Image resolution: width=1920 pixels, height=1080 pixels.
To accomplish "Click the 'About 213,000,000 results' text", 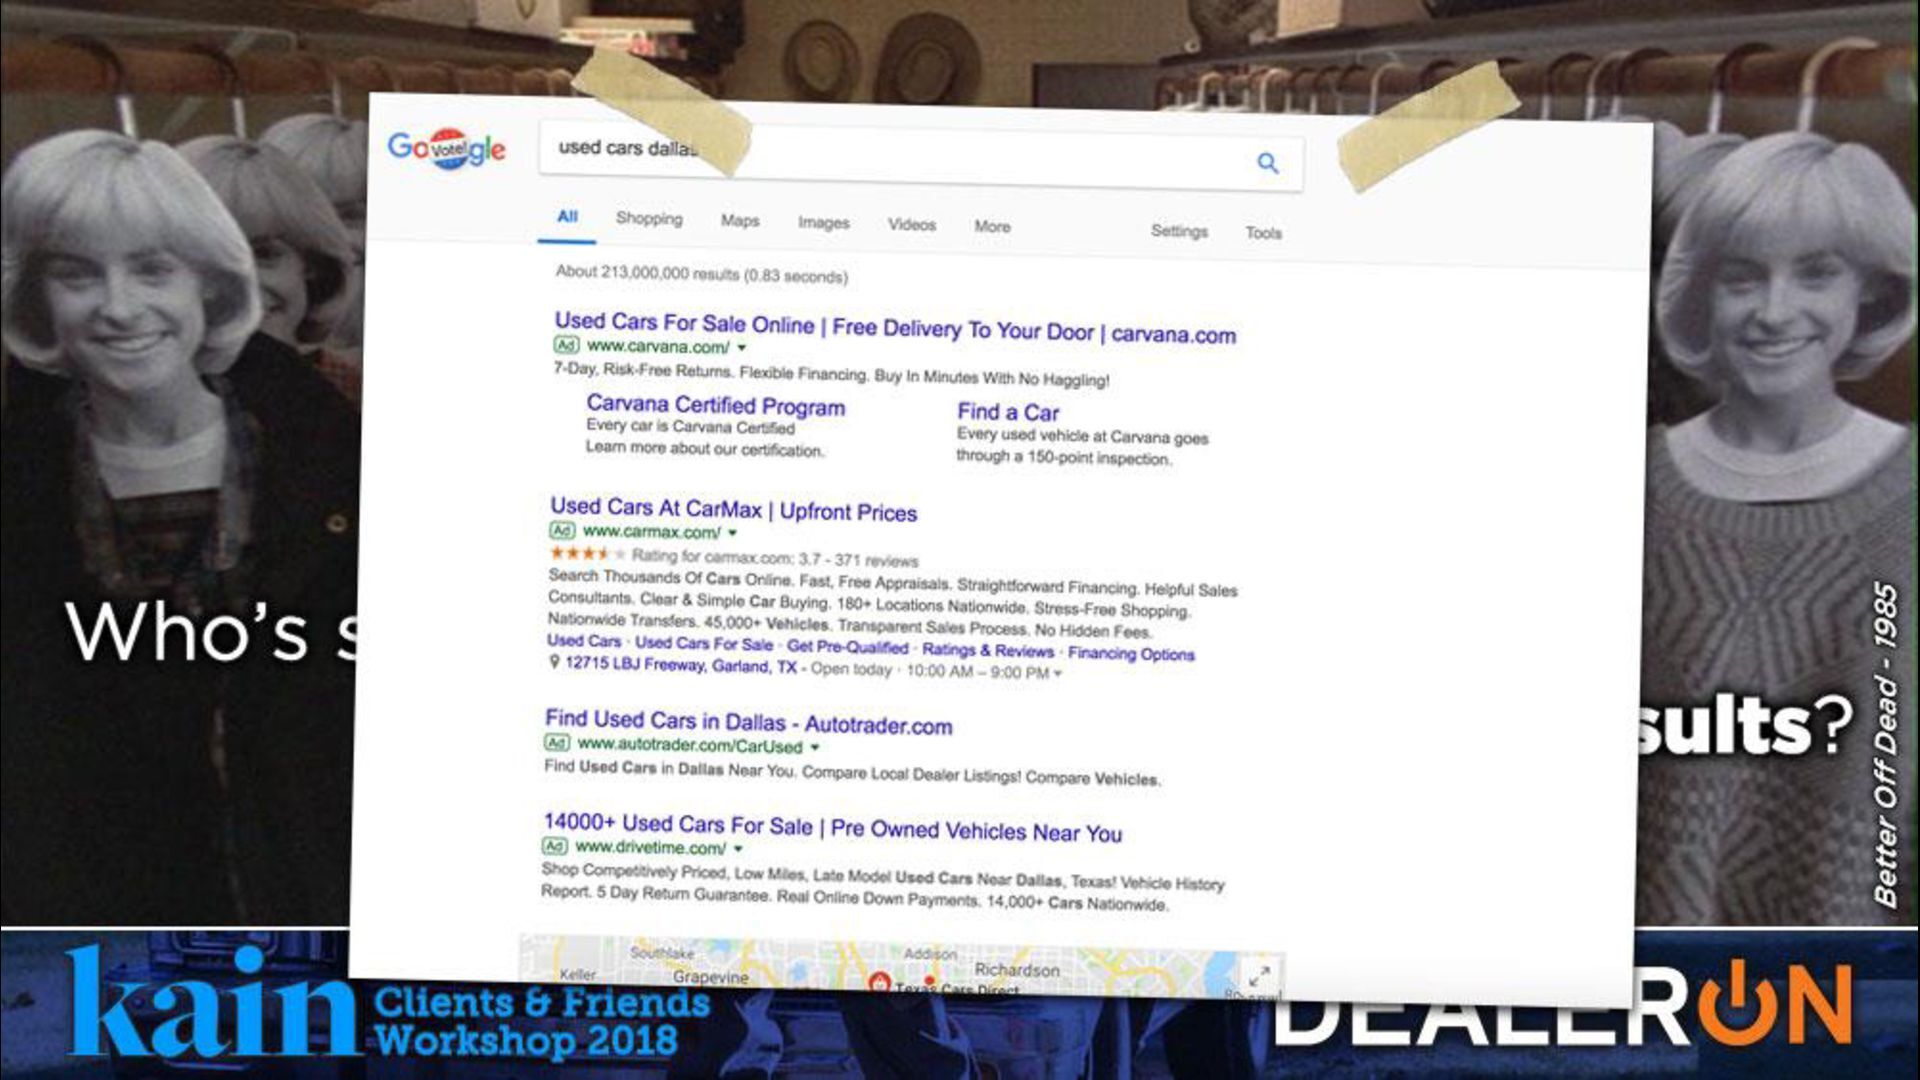I will click(x=701, y=273).
